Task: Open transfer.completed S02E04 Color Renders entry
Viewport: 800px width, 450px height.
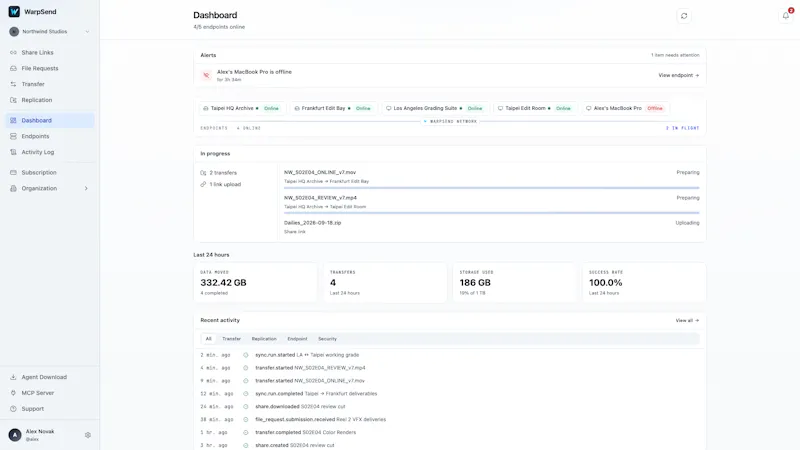Action: (449, 432)
